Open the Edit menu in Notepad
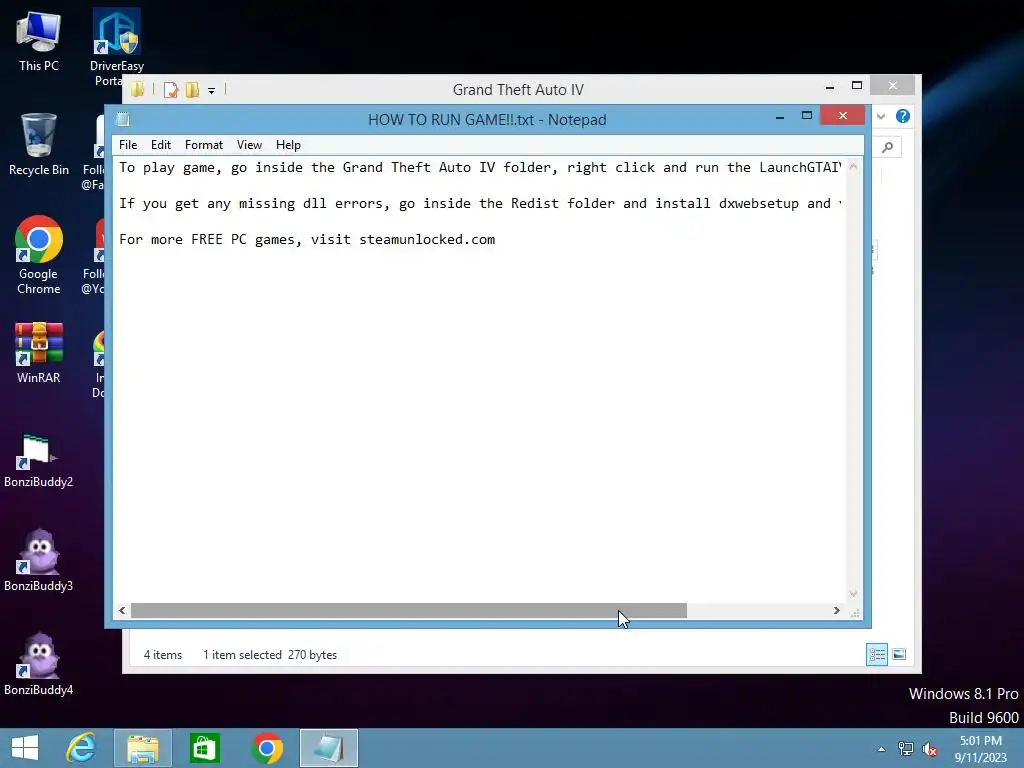The height and width of the screenshot is (768, 1024). (161, 145)
